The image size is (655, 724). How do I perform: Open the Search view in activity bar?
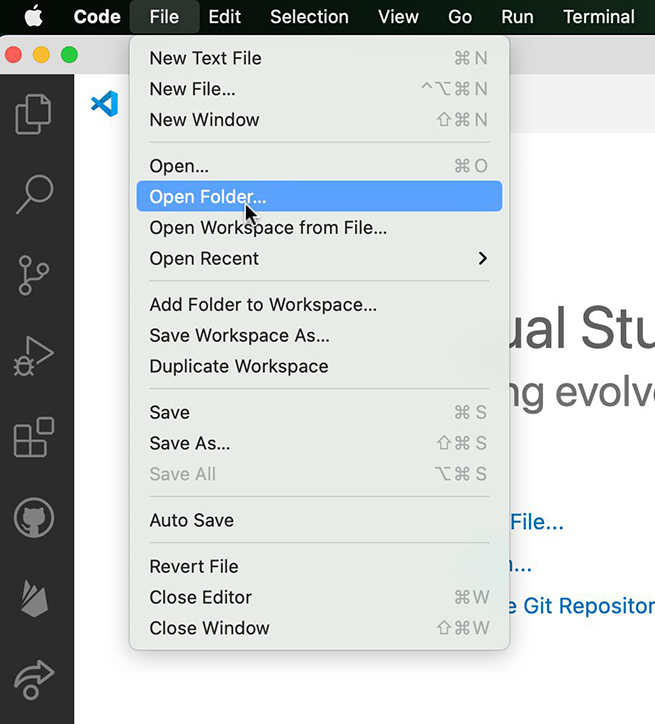[x=35, y=194]
